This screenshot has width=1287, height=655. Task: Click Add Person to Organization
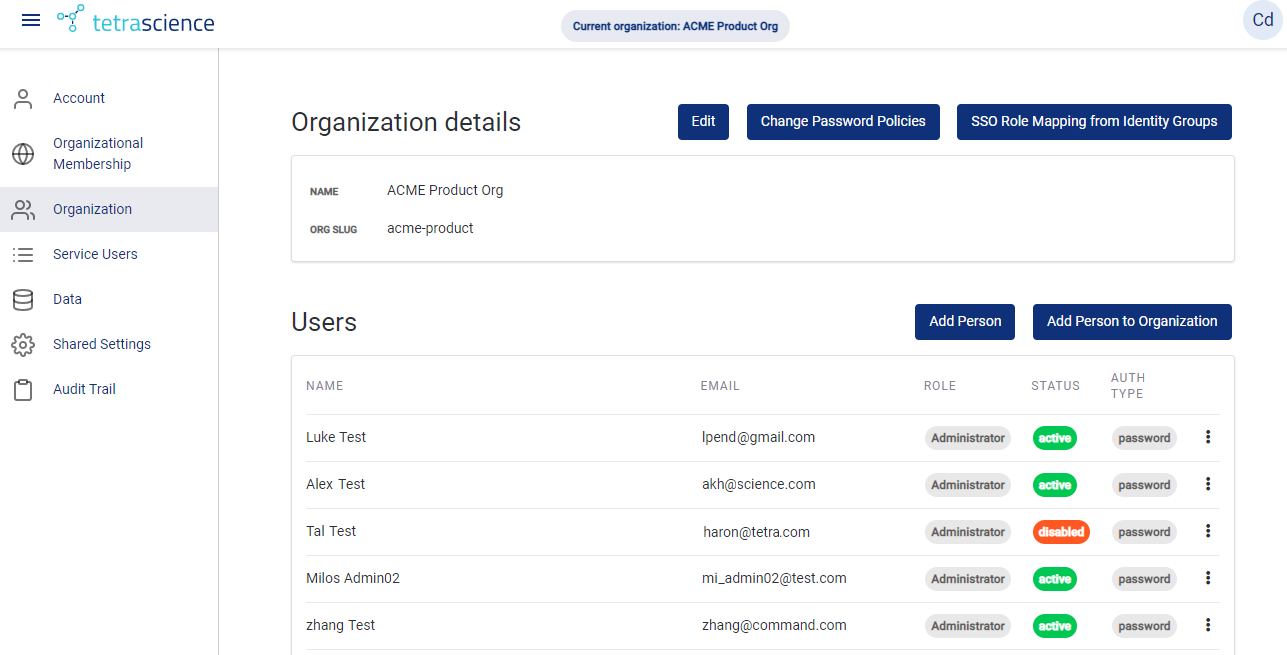(1132, 321)
